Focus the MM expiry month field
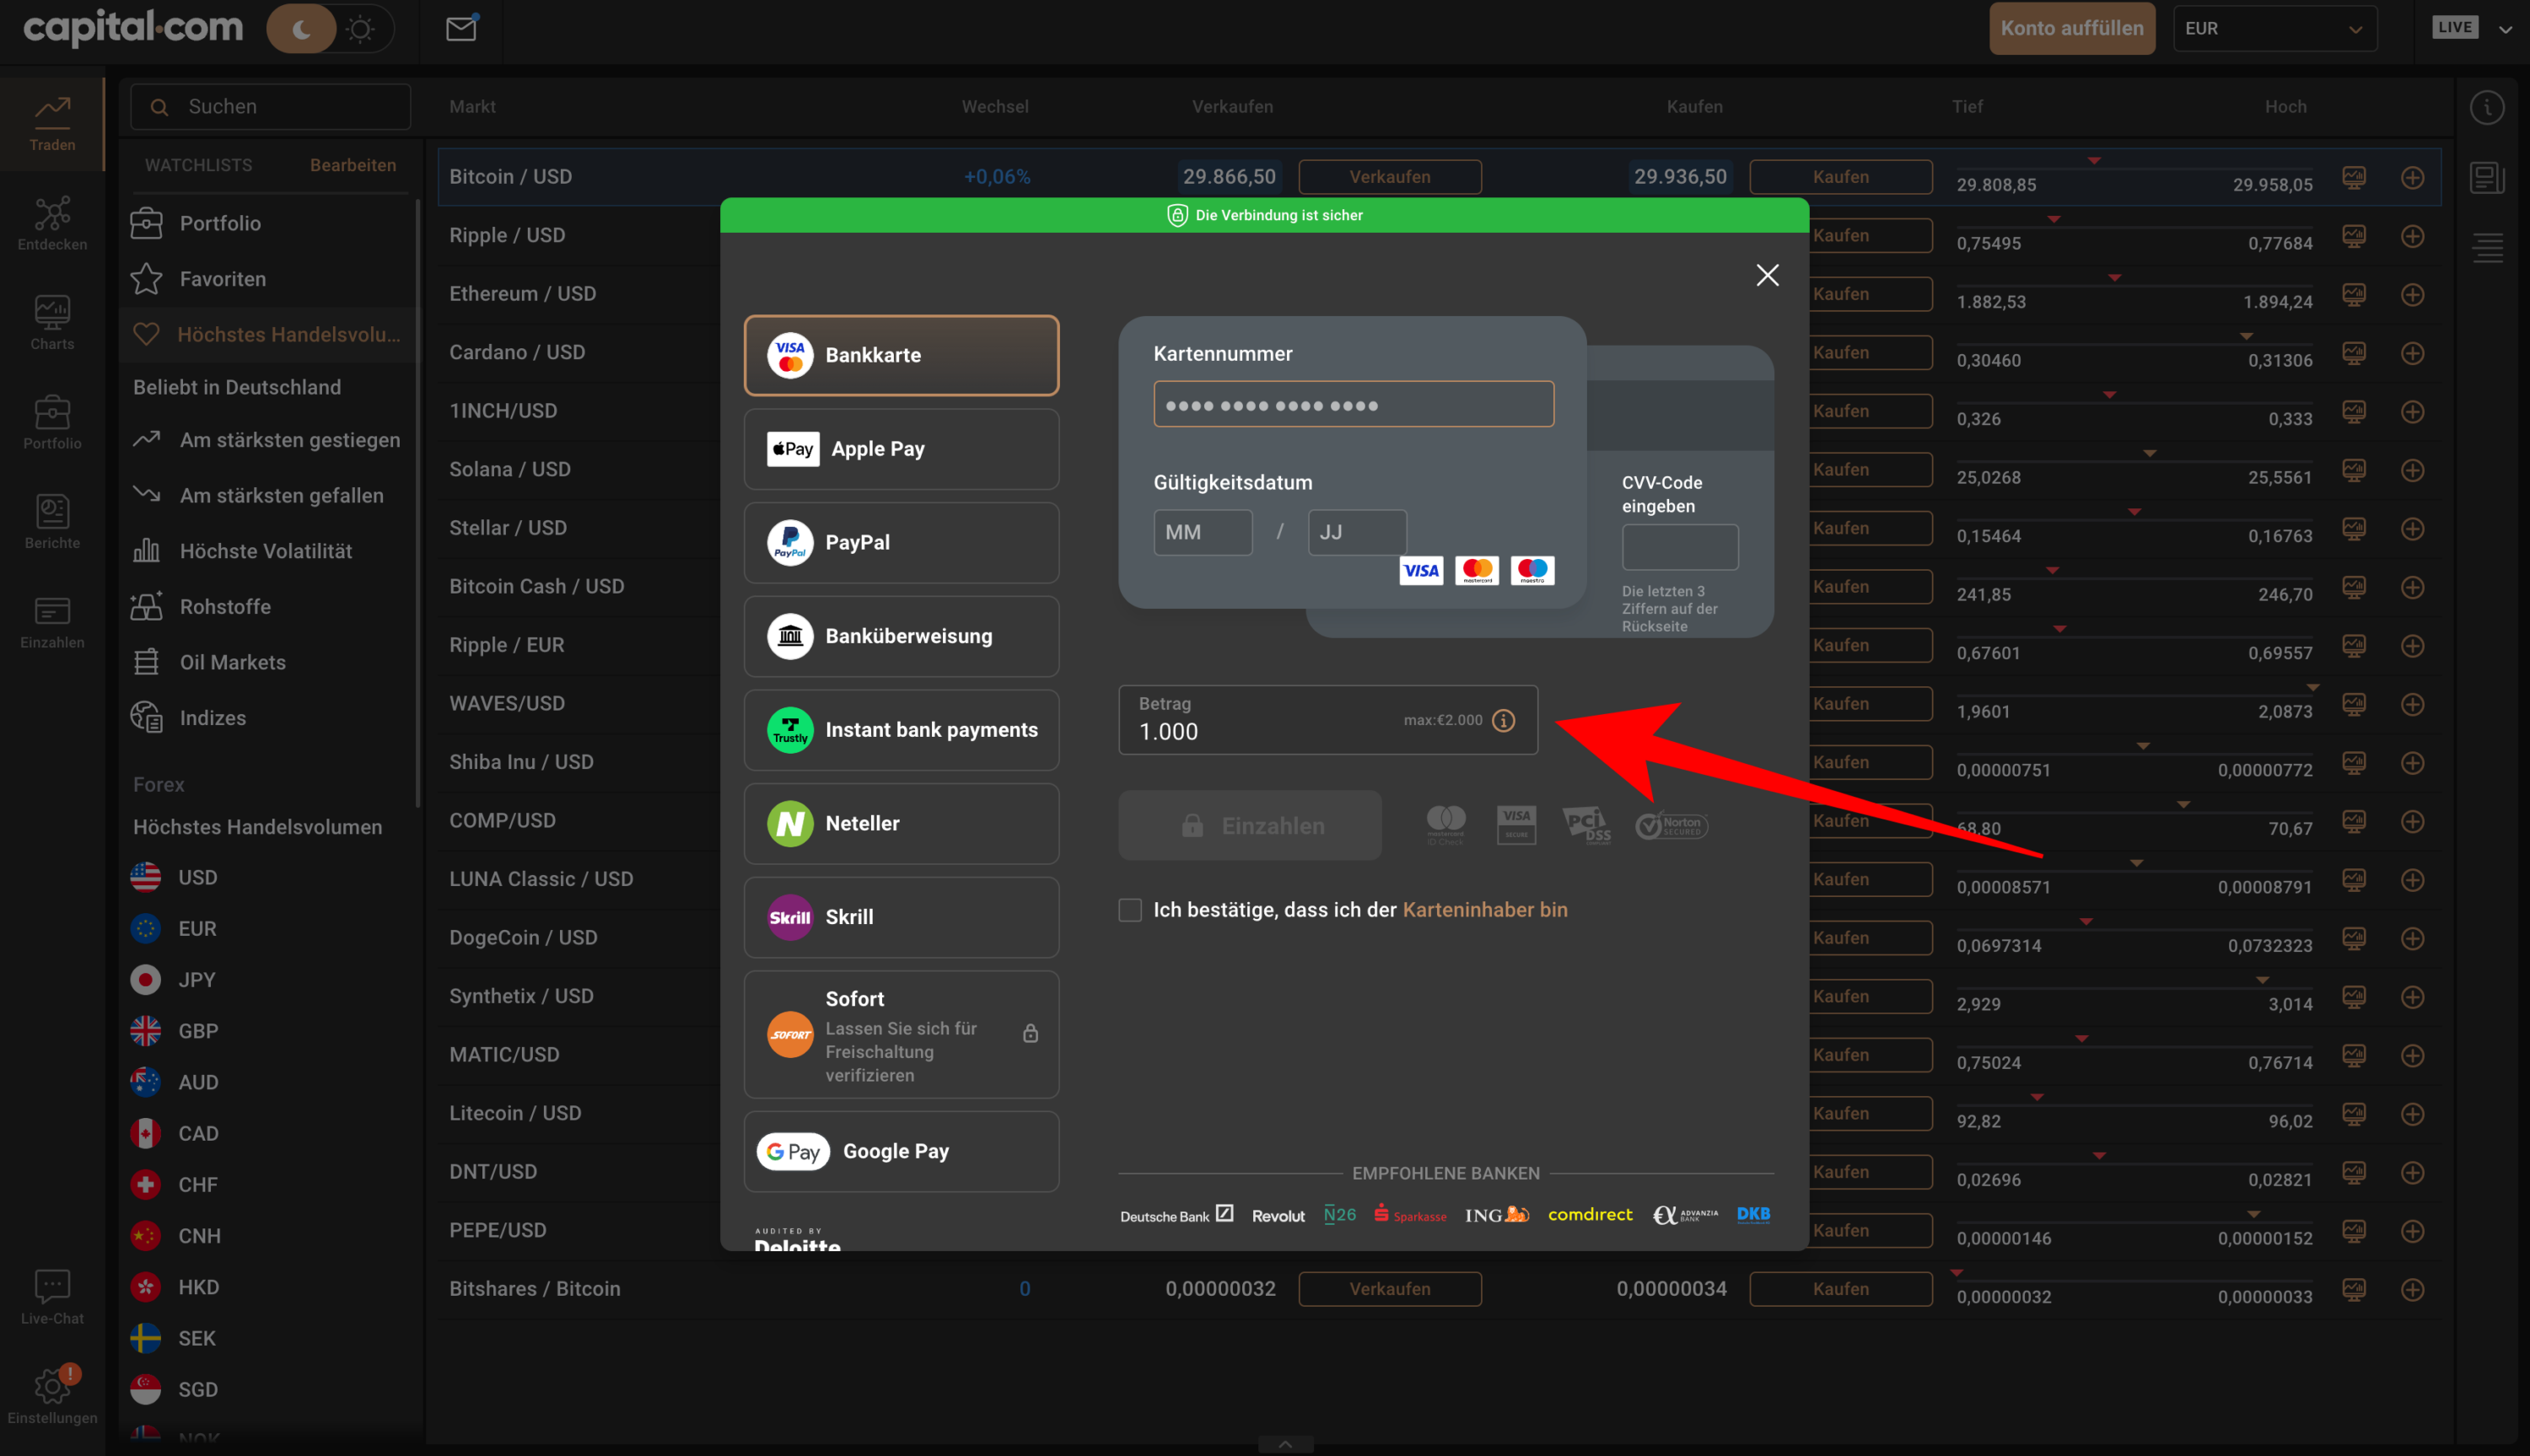This screenshot has height=1456, width=2530. click(1203, 532)
